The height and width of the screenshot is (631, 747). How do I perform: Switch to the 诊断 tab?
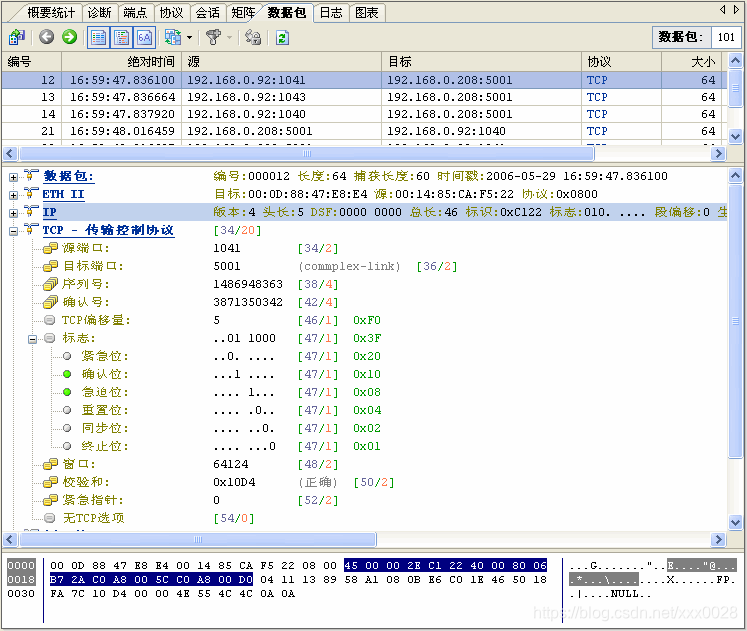click(99, 12)
